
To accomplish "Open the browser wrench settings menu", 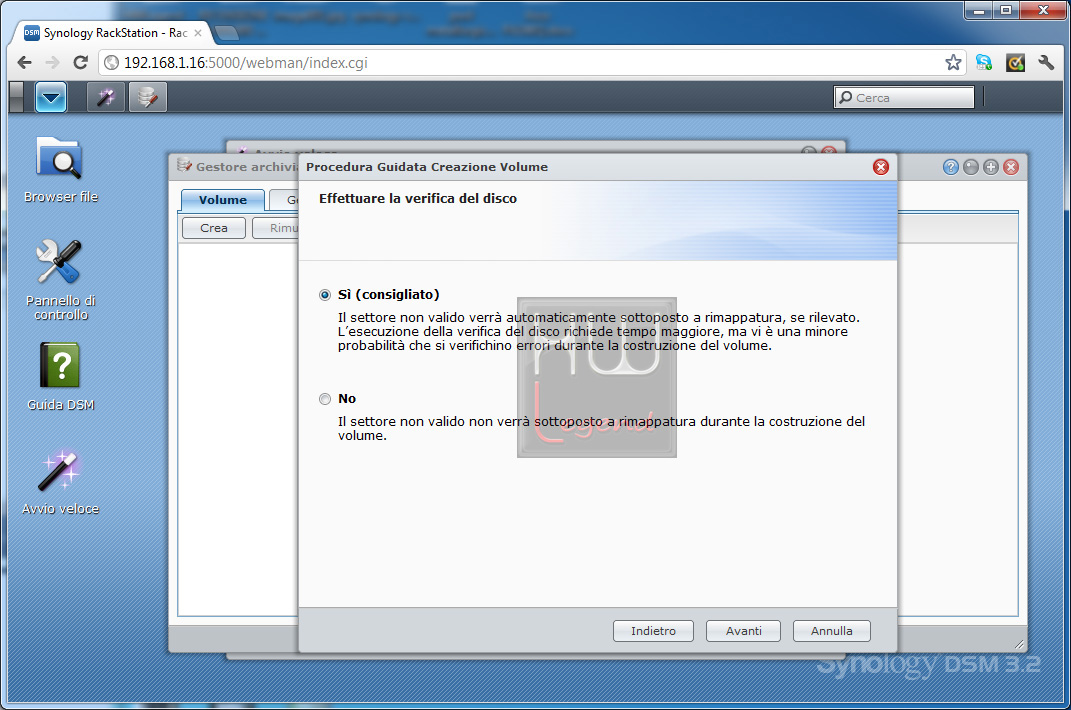I will 1046,63.
